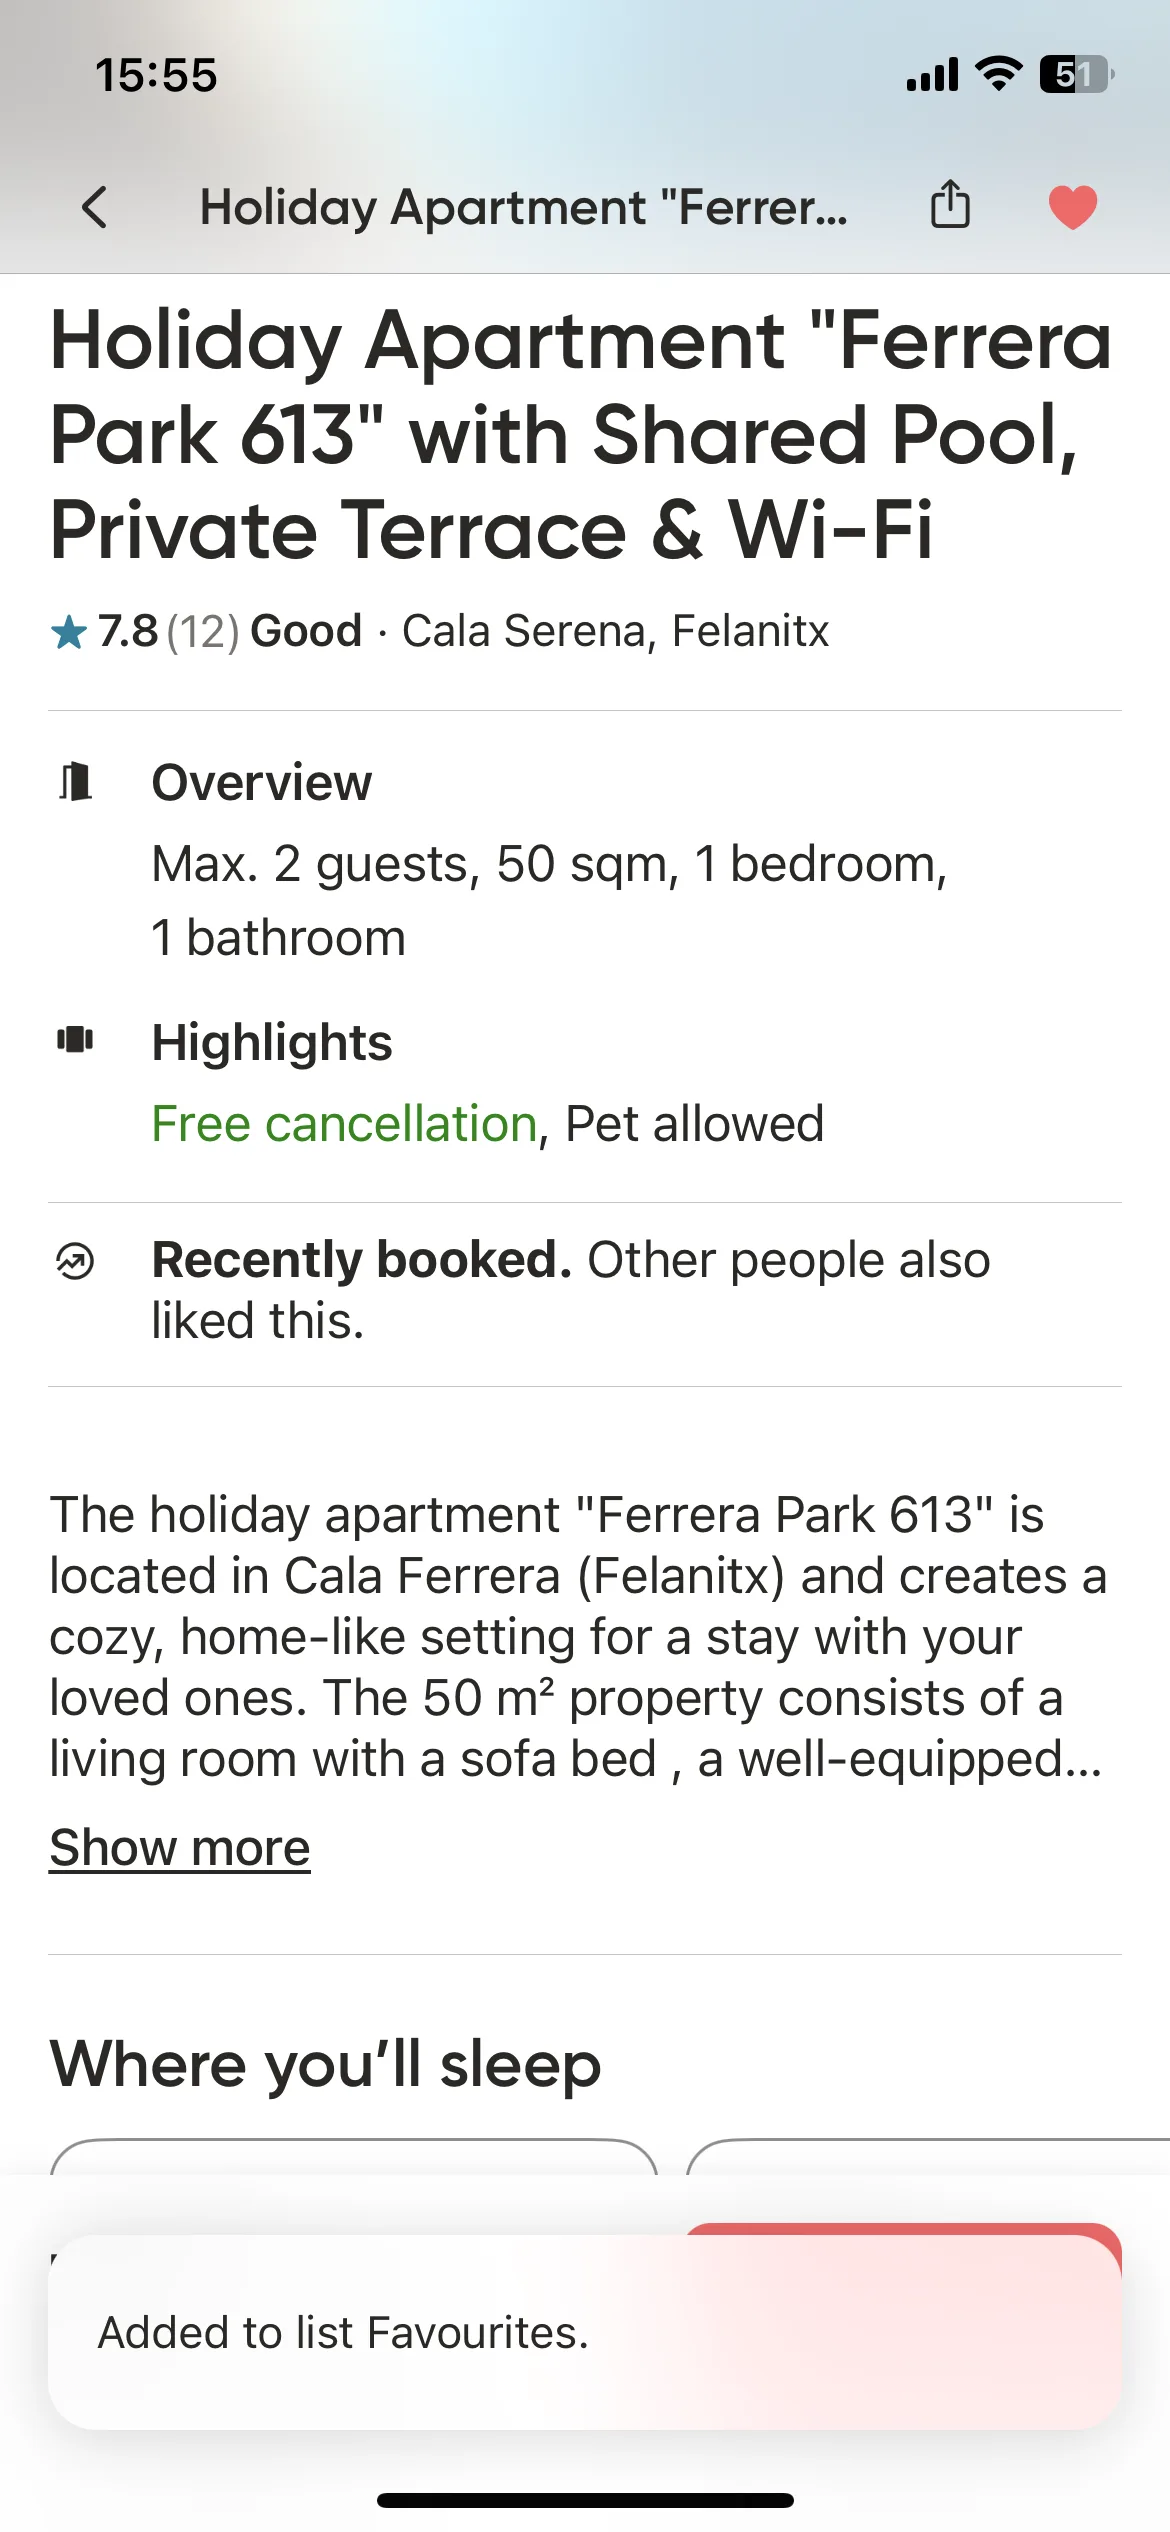This screenshot has width=1170, height=2532.
Task: Open the share sheet icon
Action: [950, 205]
